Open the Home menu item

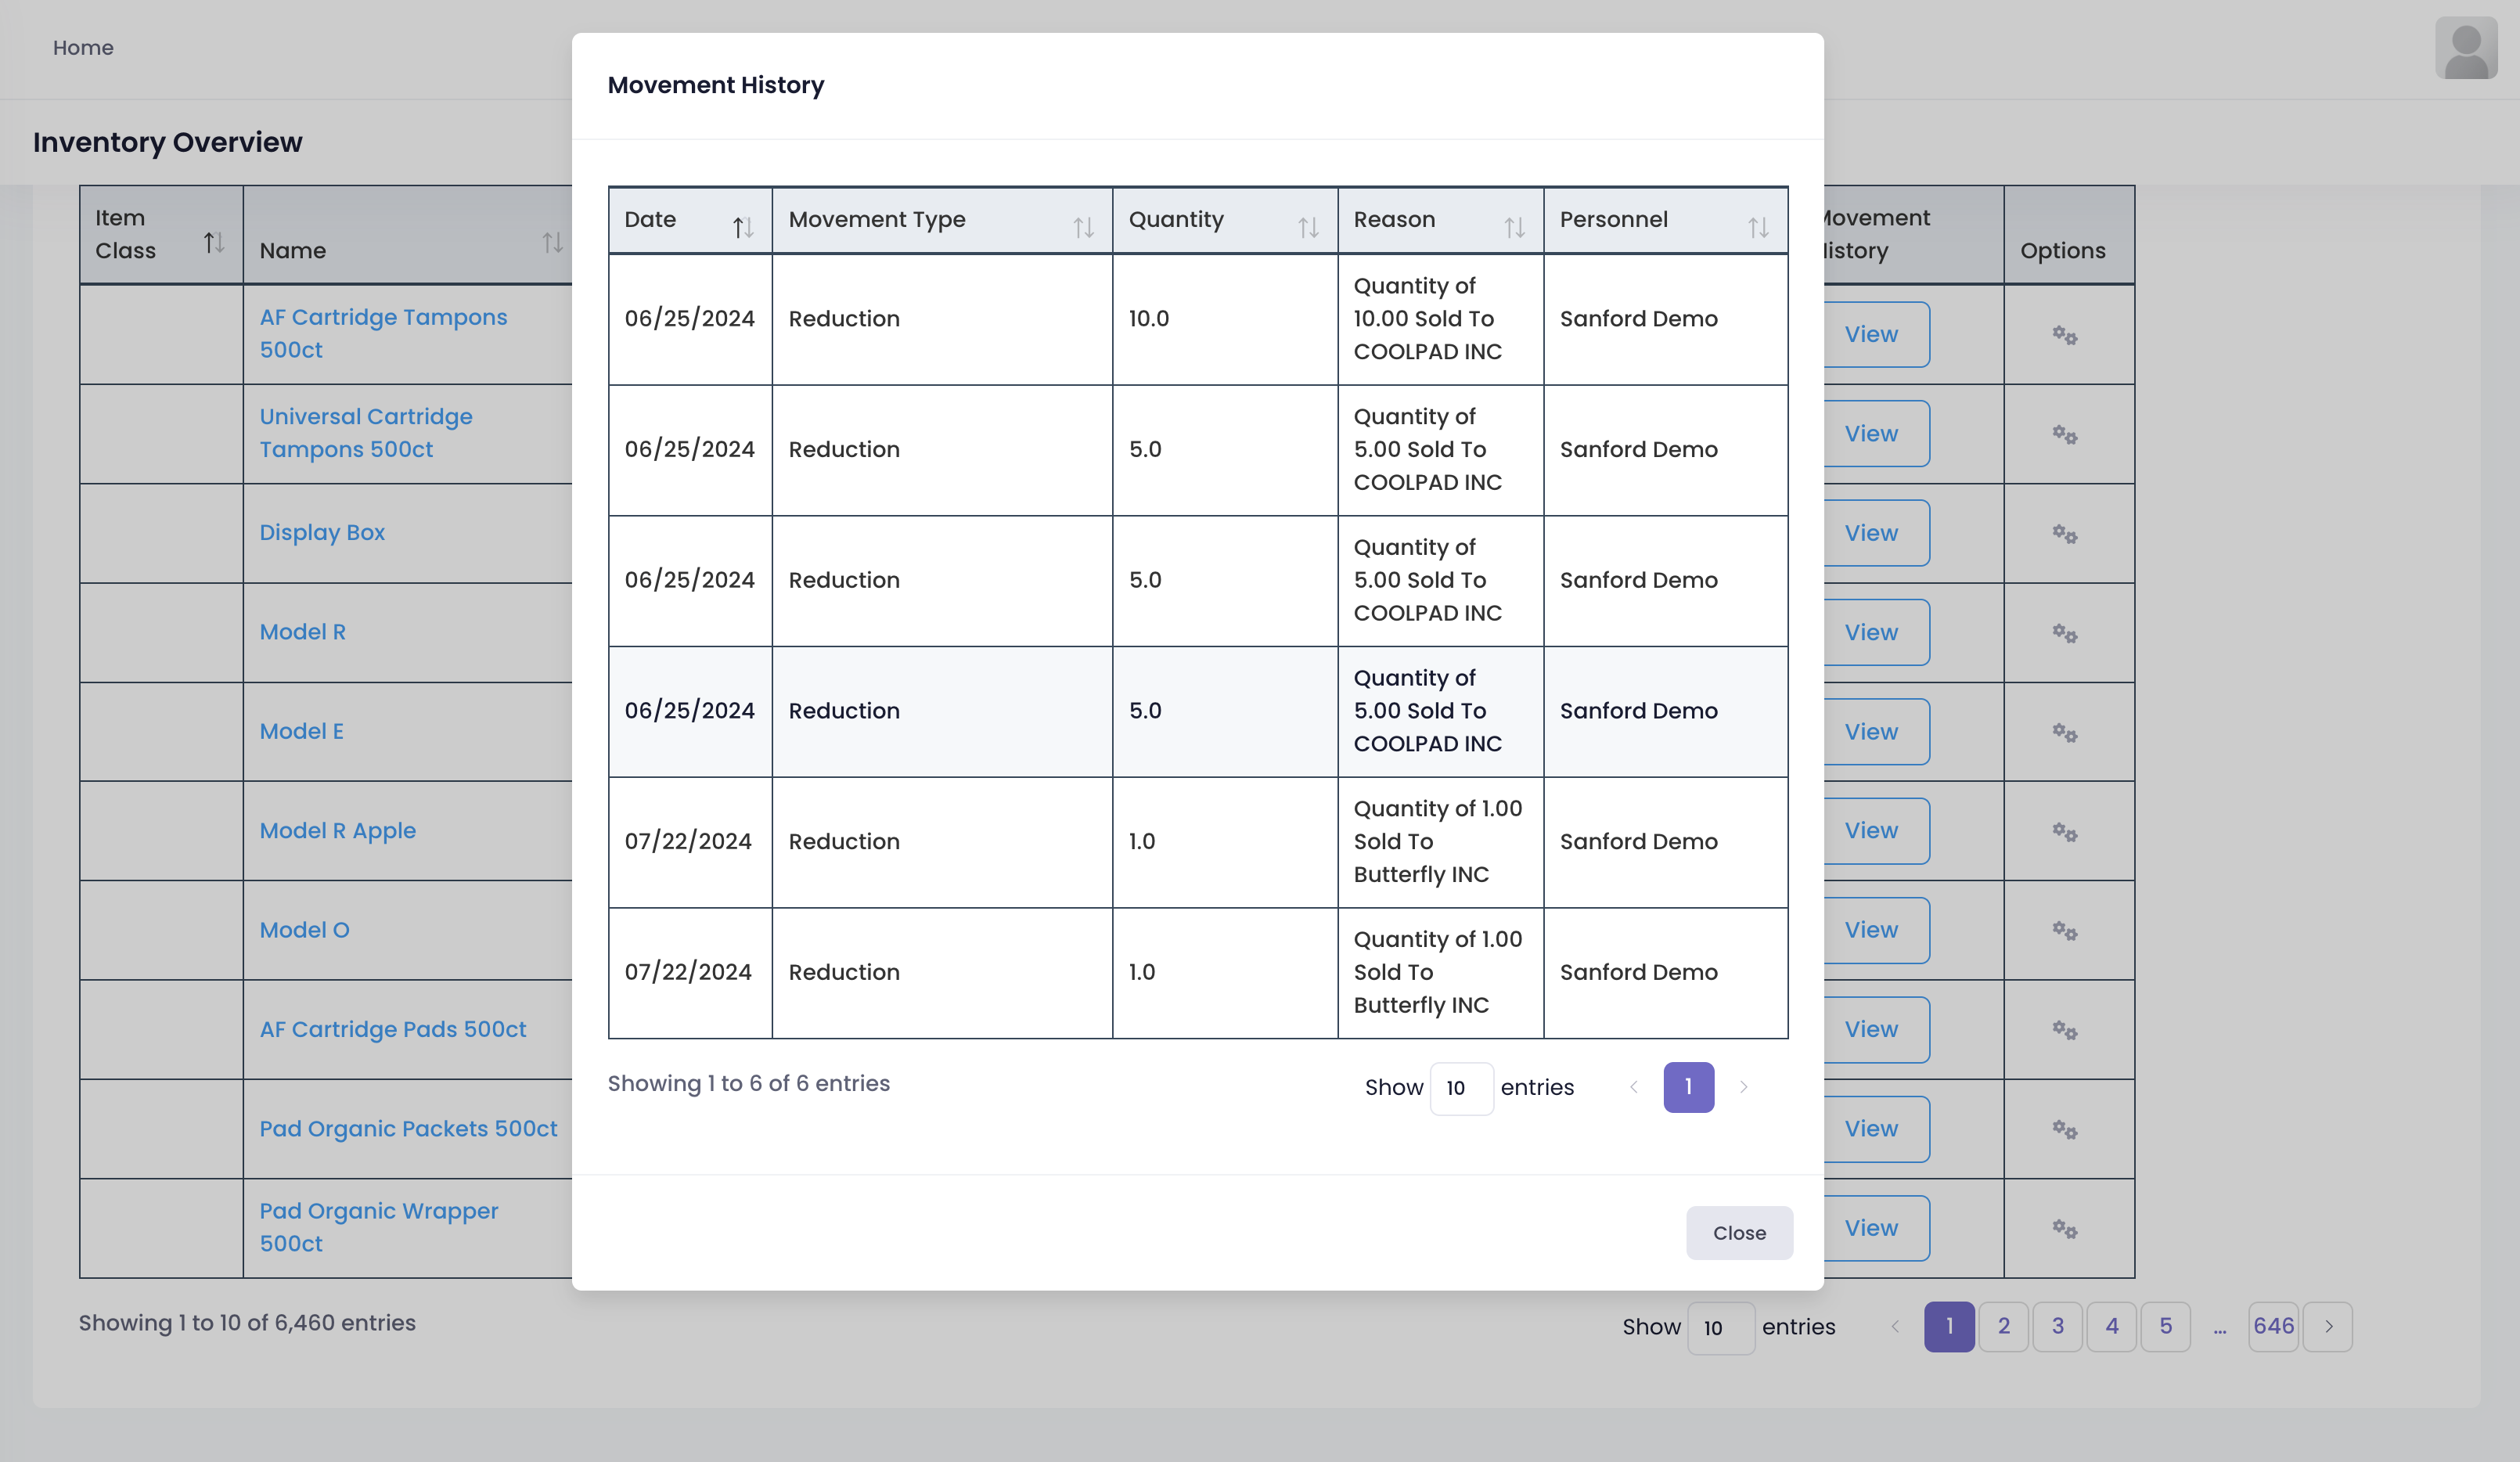pyautogui.click(x=83, y=48)
